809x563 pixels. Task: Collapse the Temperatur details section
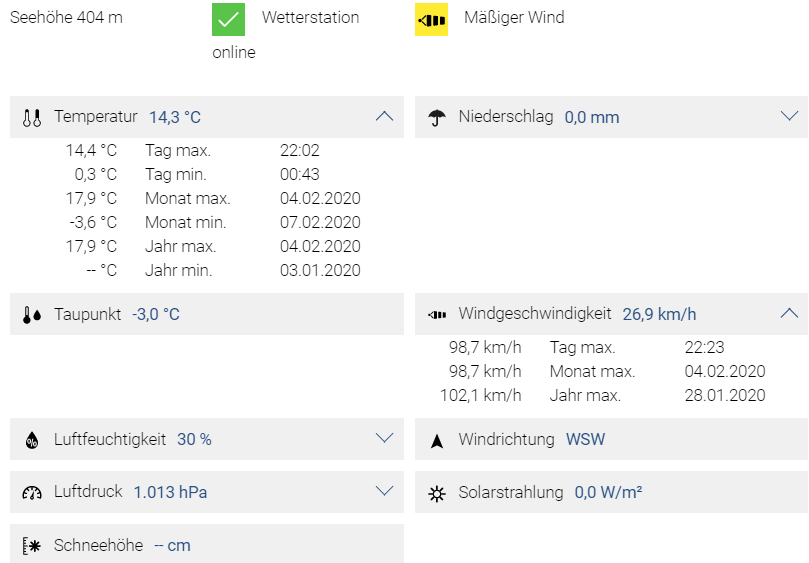click(x=384, y=116)
